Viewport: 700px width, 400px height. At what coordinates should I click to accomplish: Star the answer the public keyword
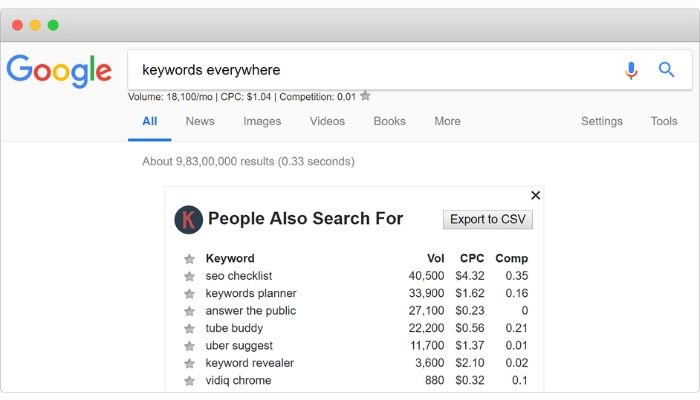pos(189,311)
